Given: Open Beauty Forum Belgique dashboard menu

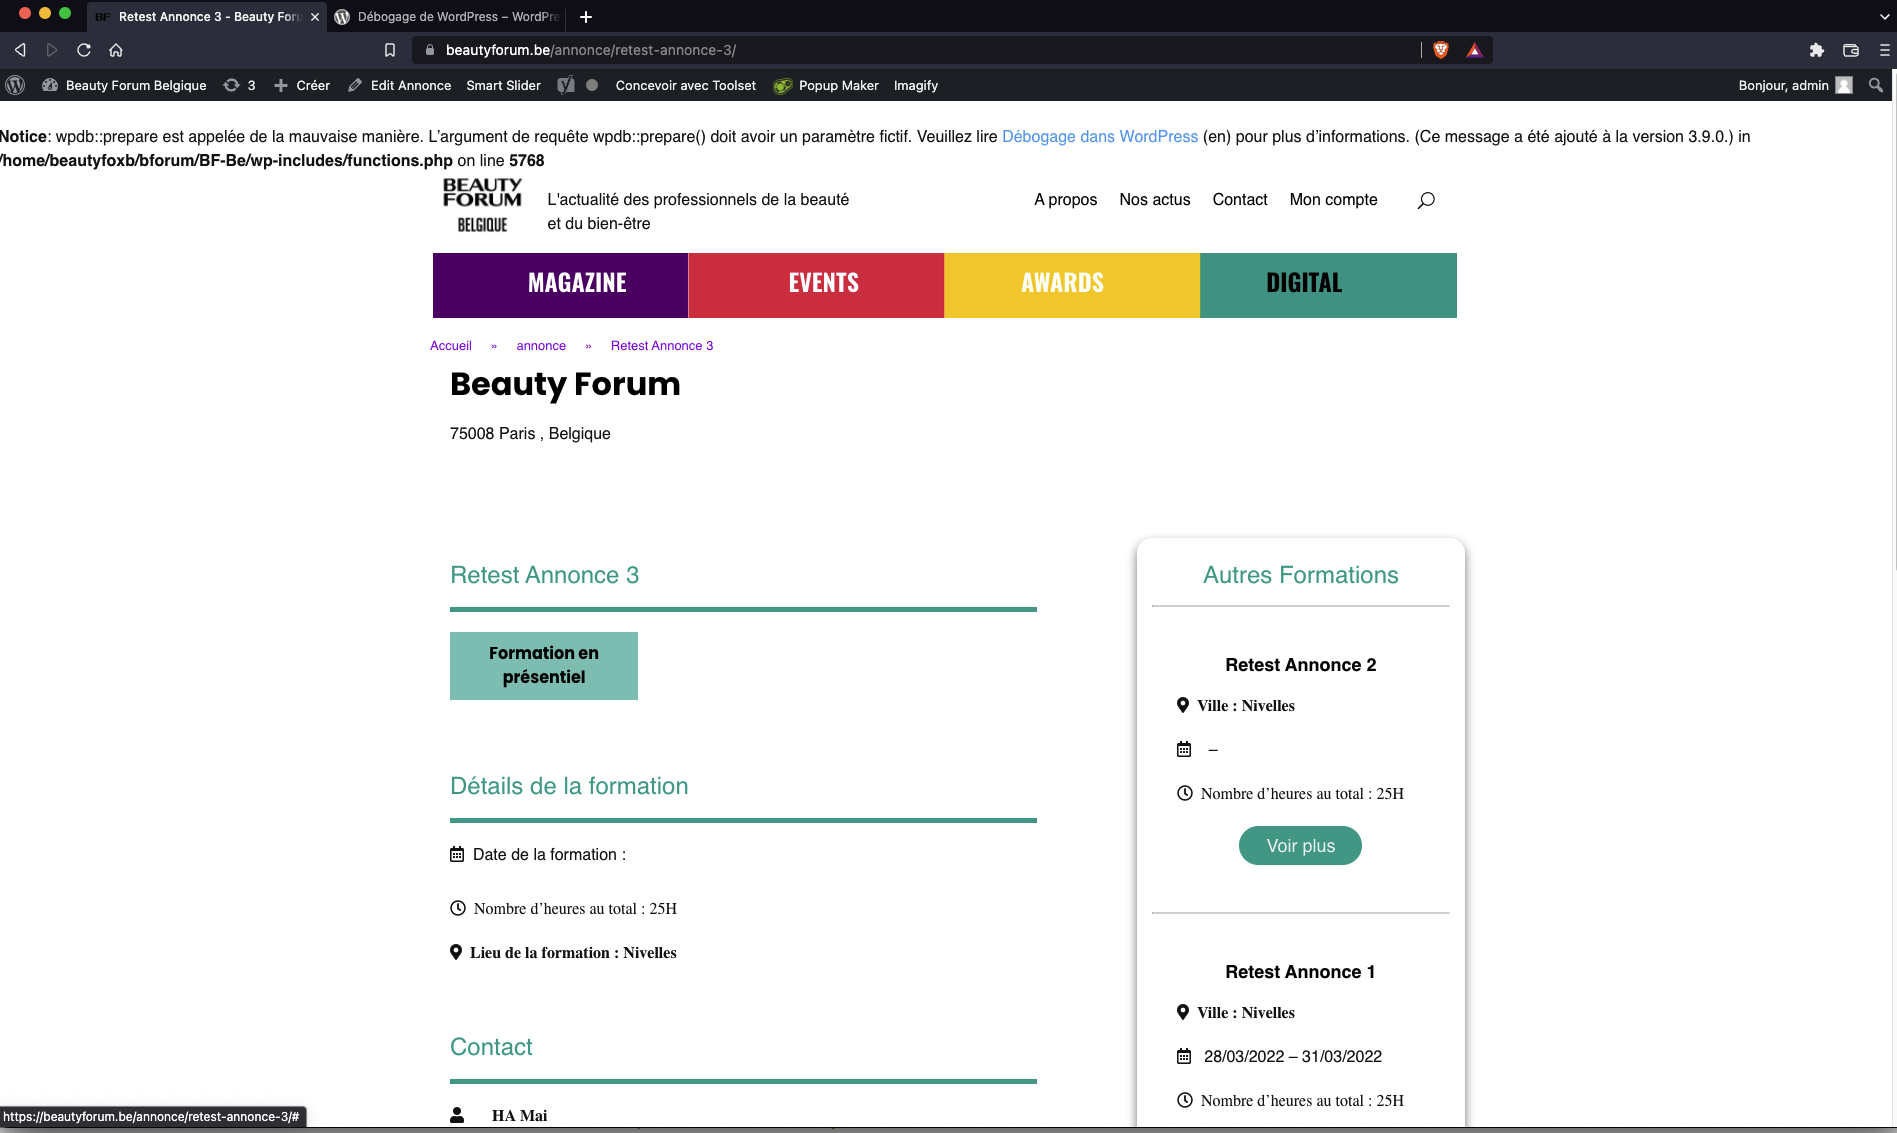Looking at the screenshot, I should tap(124, 85).
